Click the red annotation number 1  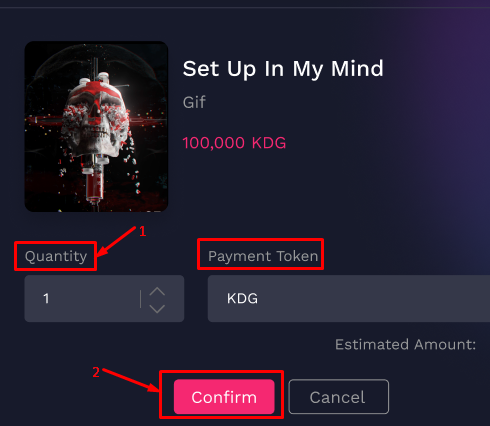(x=143, y=231)
